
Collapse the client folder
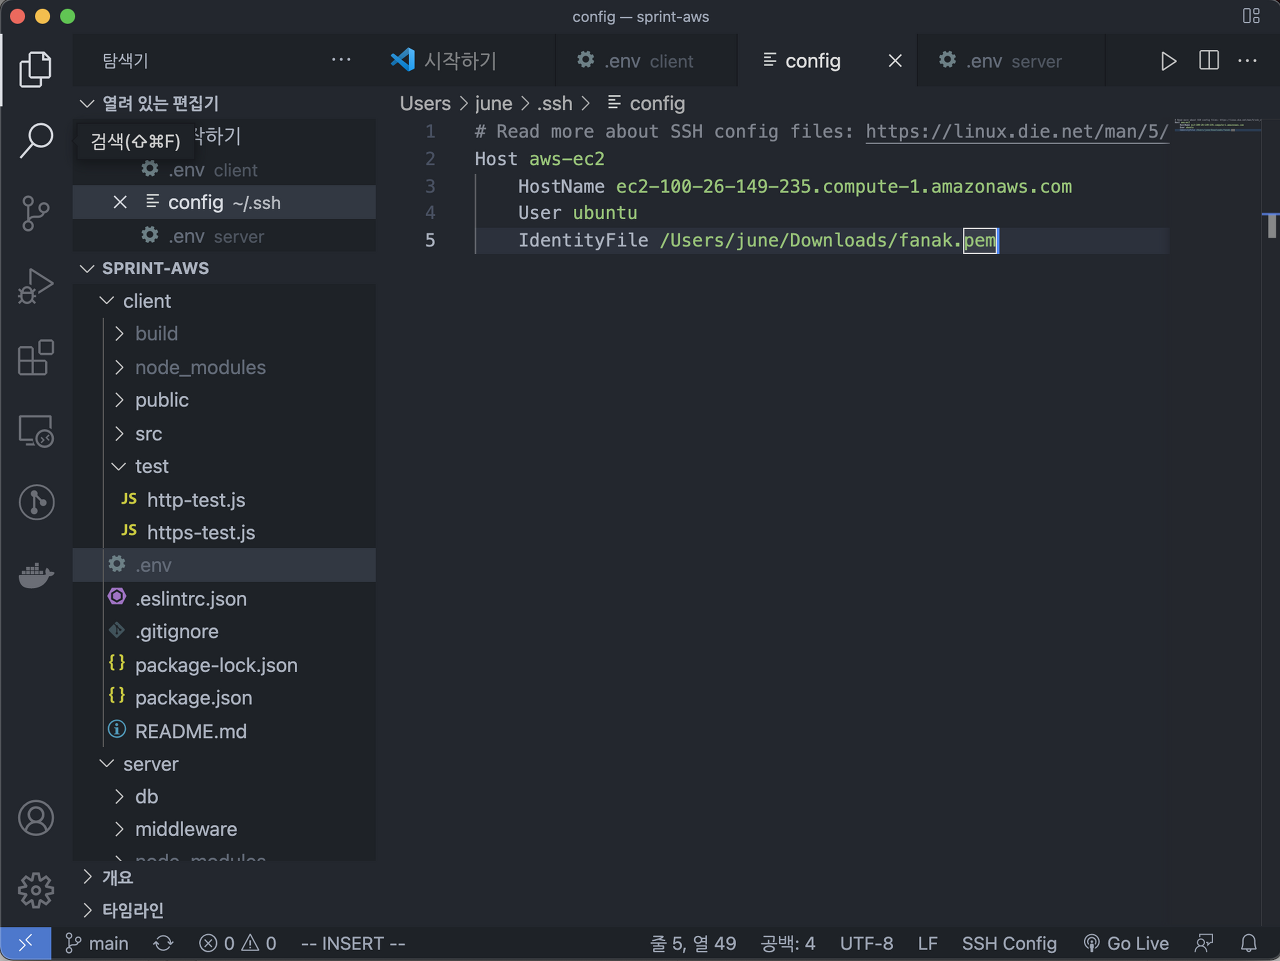[x=225, y=301]
